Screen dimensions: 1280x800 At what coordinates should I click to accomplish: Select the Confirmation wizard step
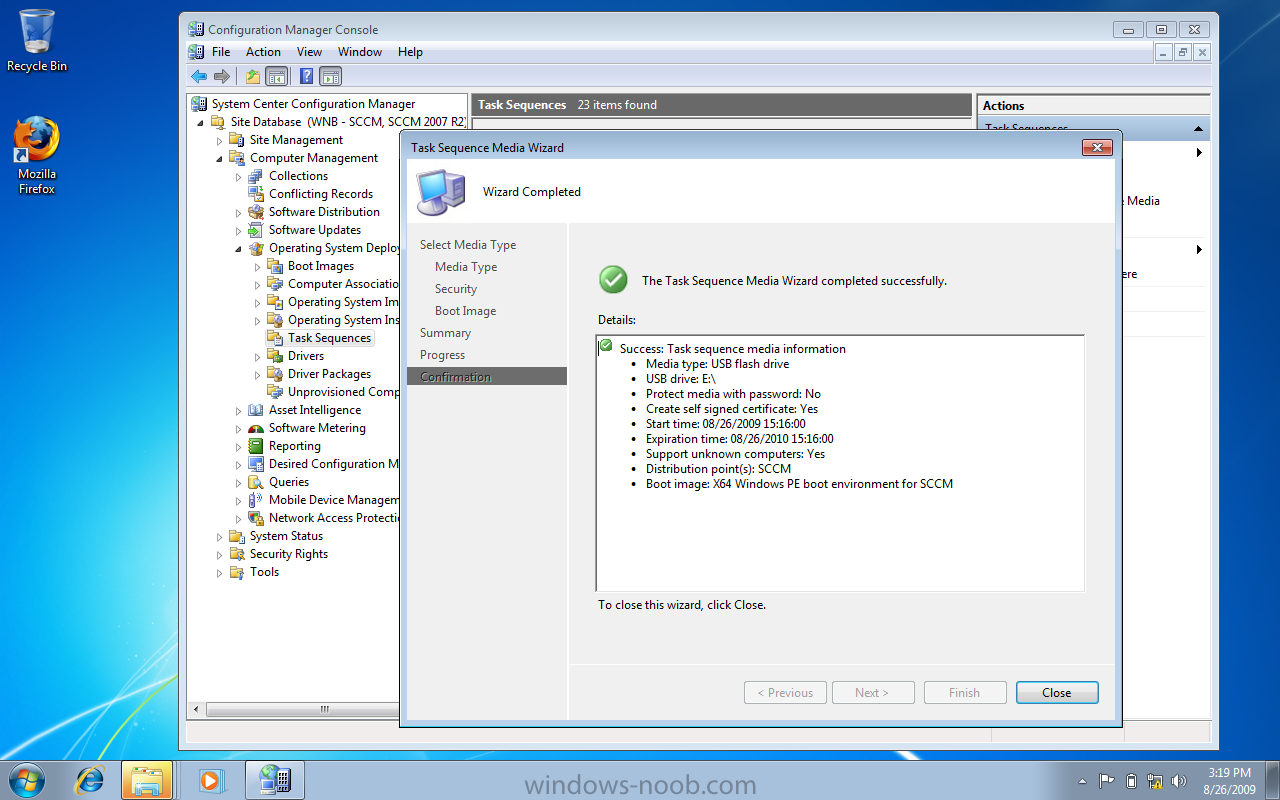click(487, 377)
